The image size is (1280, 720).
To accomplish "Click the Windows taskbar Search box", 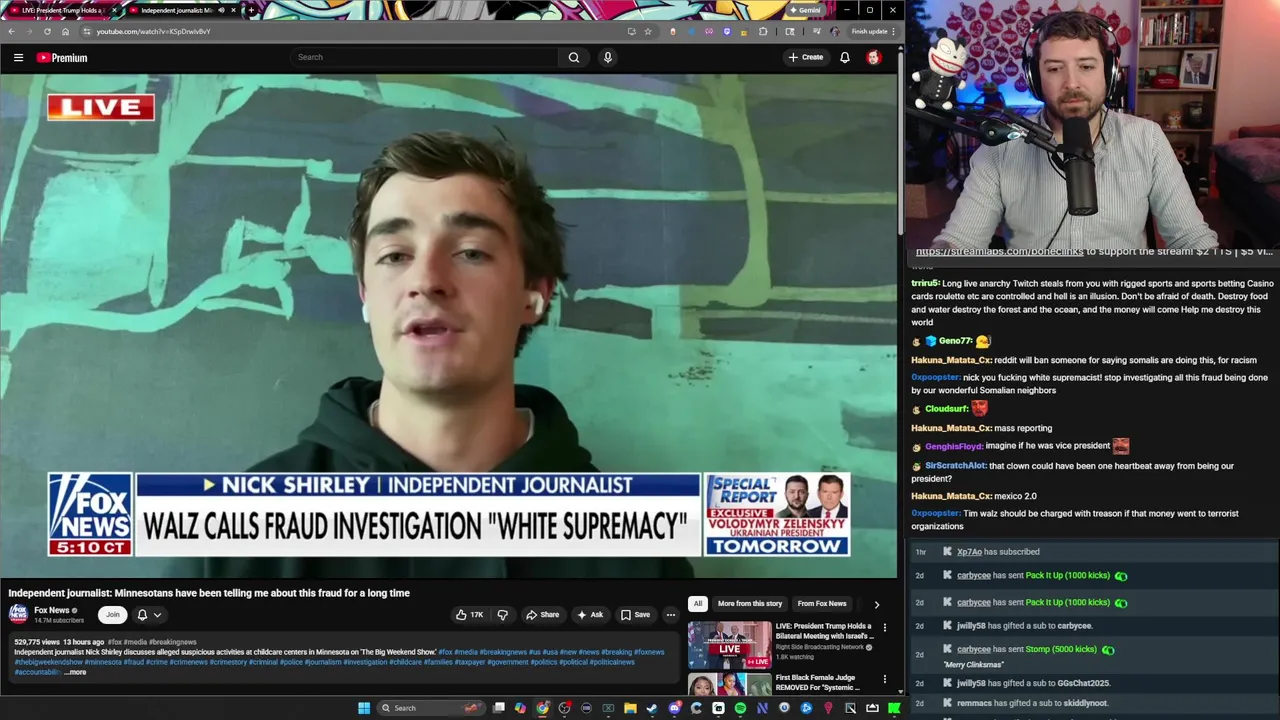I will tap(430, 708).
